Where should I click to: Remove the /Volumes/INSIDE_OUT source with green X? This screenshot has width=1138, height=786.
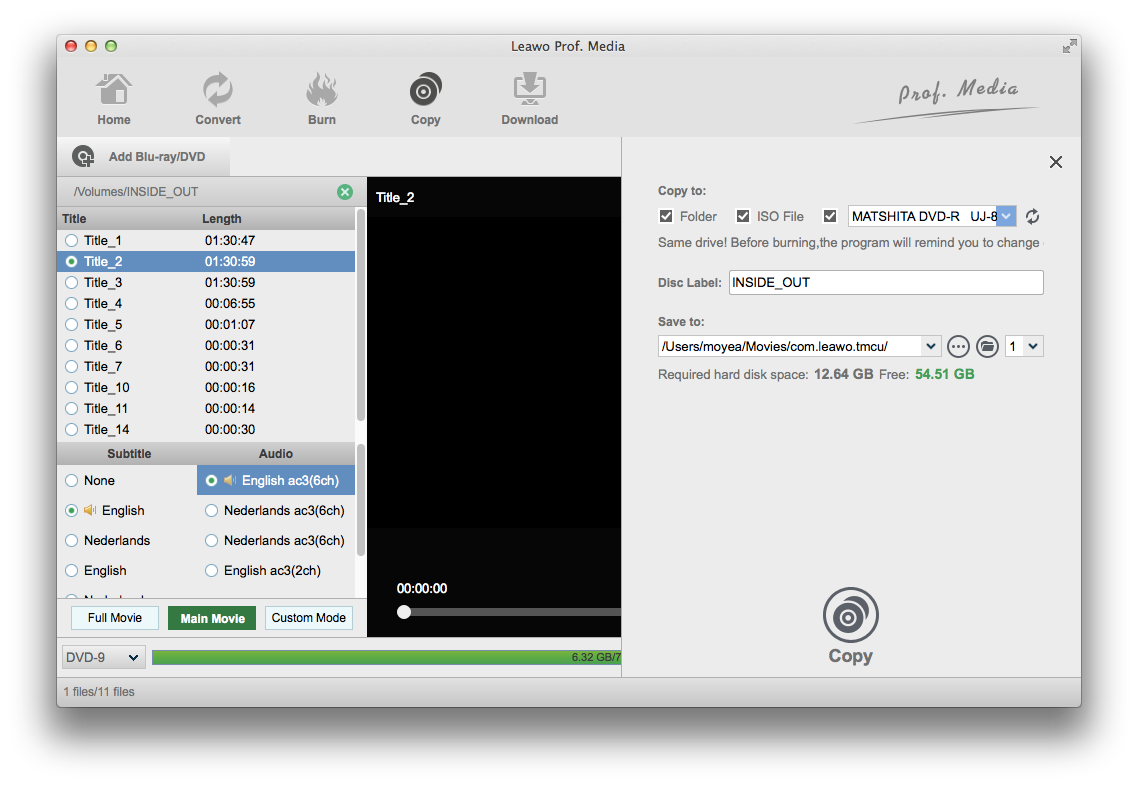pos(345,192)
